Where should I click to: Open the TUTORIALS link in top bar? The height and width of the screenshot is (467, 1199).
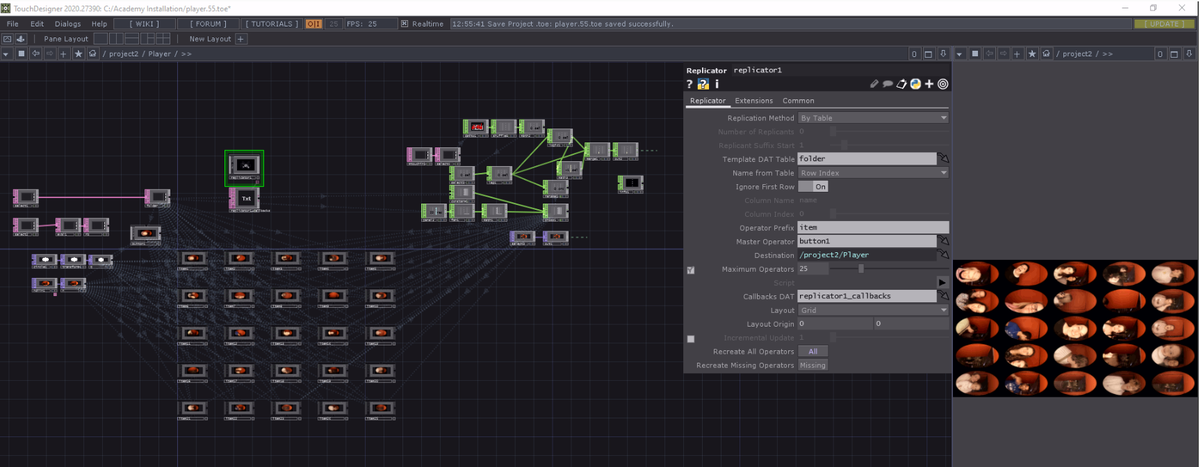pos(271,24)
